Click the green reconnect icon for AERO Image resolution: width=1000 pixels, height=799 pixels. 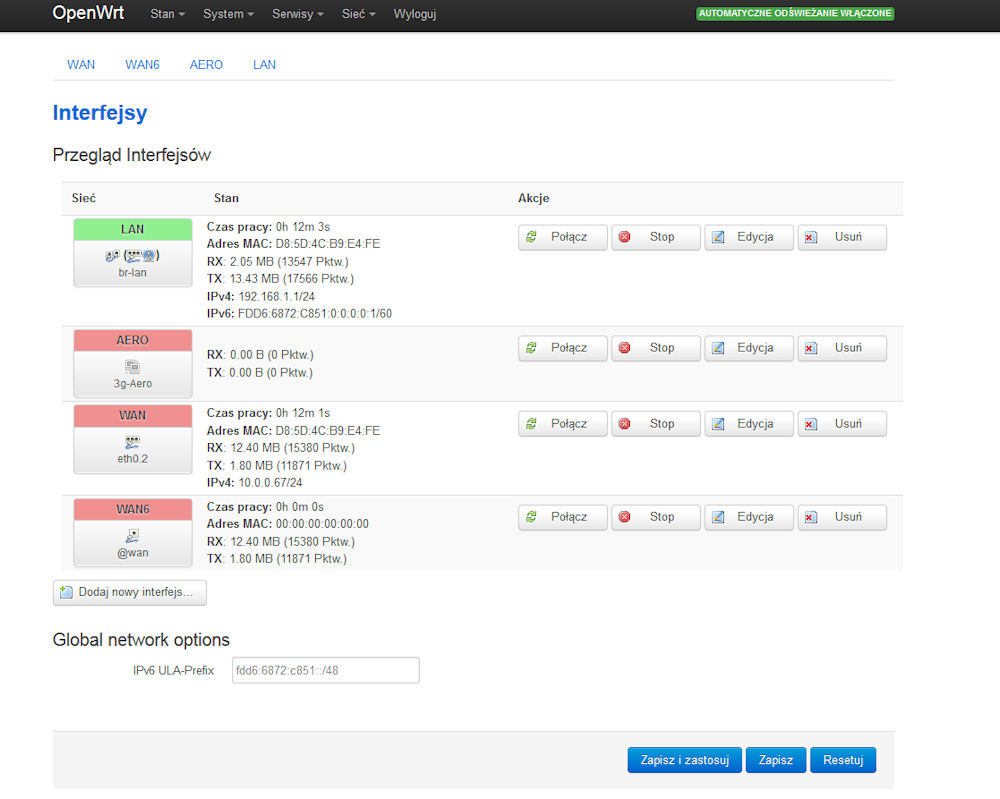click(531, 348)
